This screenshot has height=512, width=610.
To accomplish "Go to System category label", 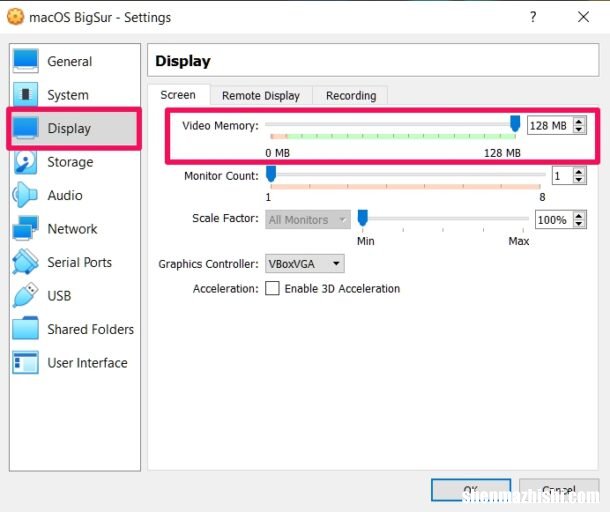I will [x=68, y=95].
